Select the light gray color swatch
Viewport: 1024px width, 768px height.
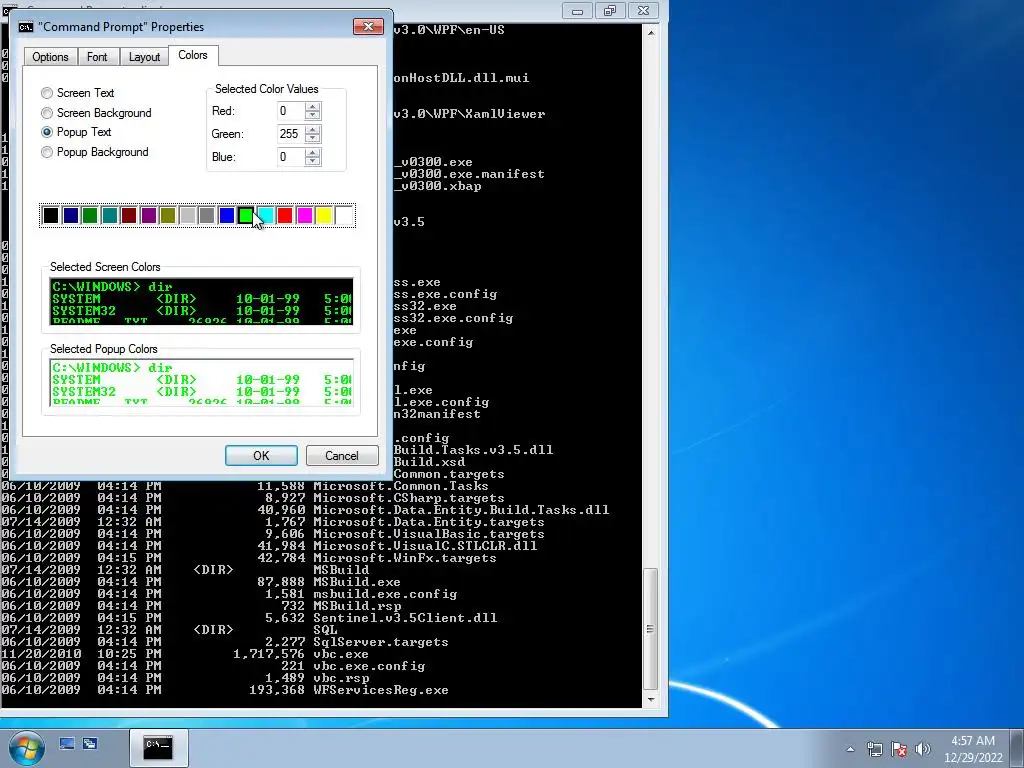[x=187, y=216]
